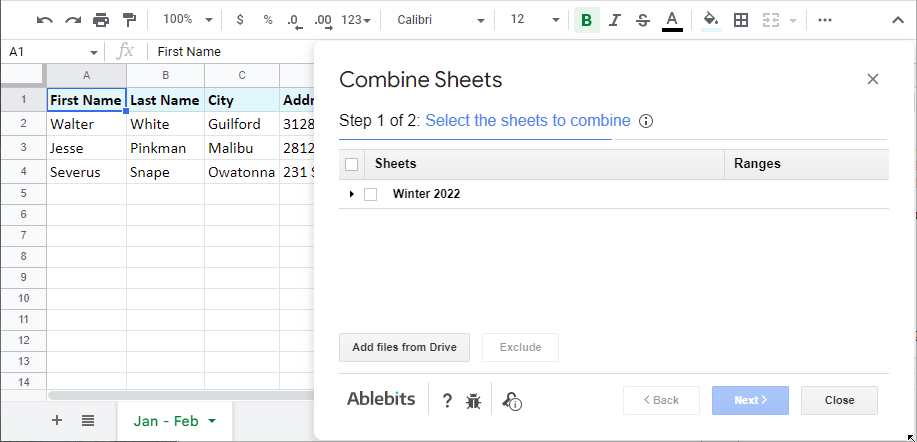The width and height of the screenshot is (917, 442).
Task: Select the paint format roller icon
Action: tap(128, 20)
